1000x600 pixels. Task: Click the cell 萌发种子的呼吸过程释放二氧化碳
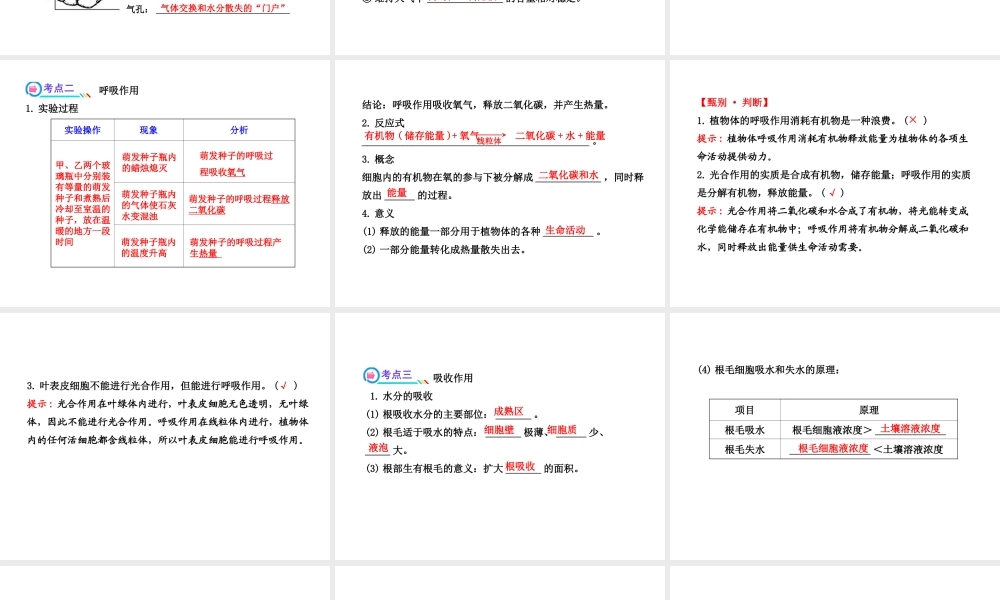coord(239,204)
